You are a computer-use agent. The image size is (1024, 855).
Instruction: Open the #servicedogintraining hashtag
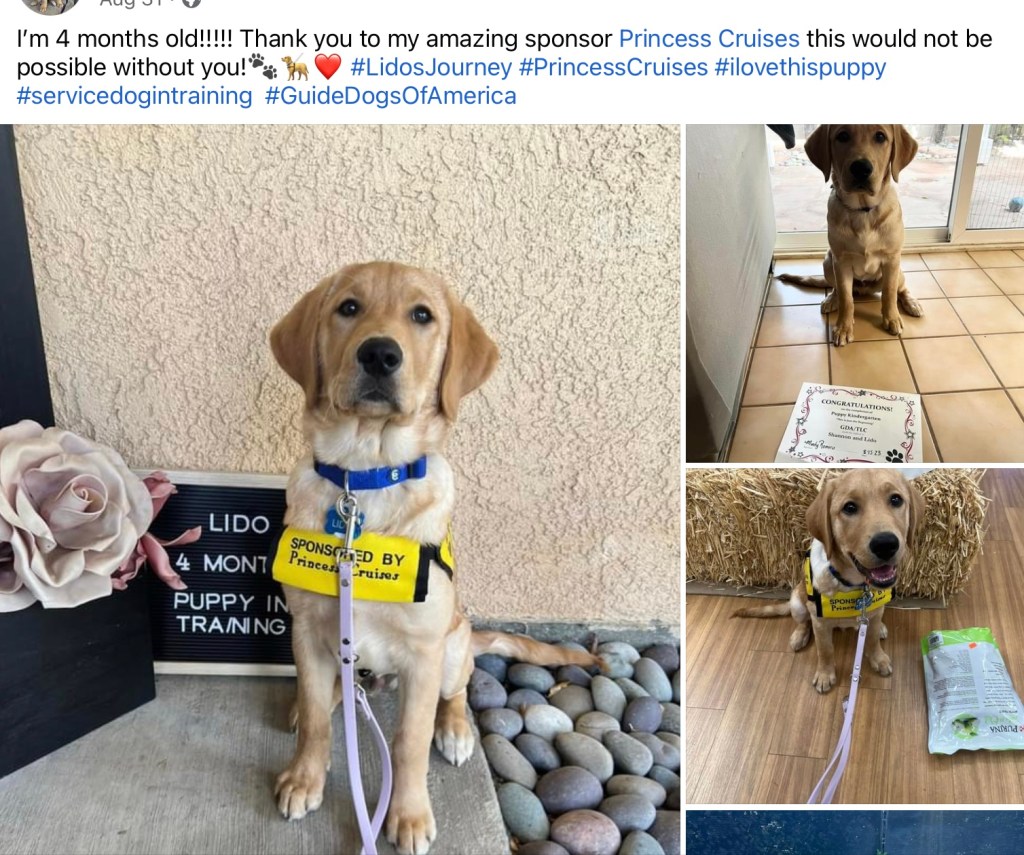pyautogui.click(x=135, y=96)
